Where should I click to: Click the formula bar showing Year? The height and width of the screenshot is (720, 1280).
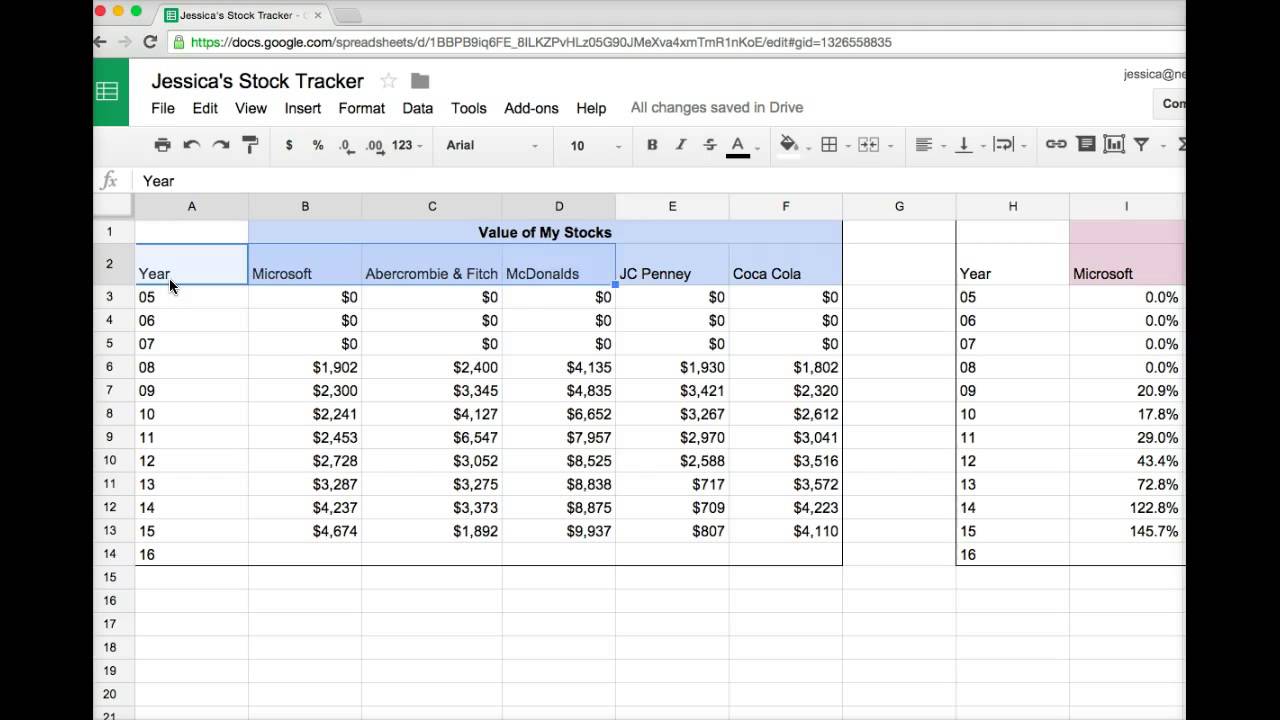[660, 181]
